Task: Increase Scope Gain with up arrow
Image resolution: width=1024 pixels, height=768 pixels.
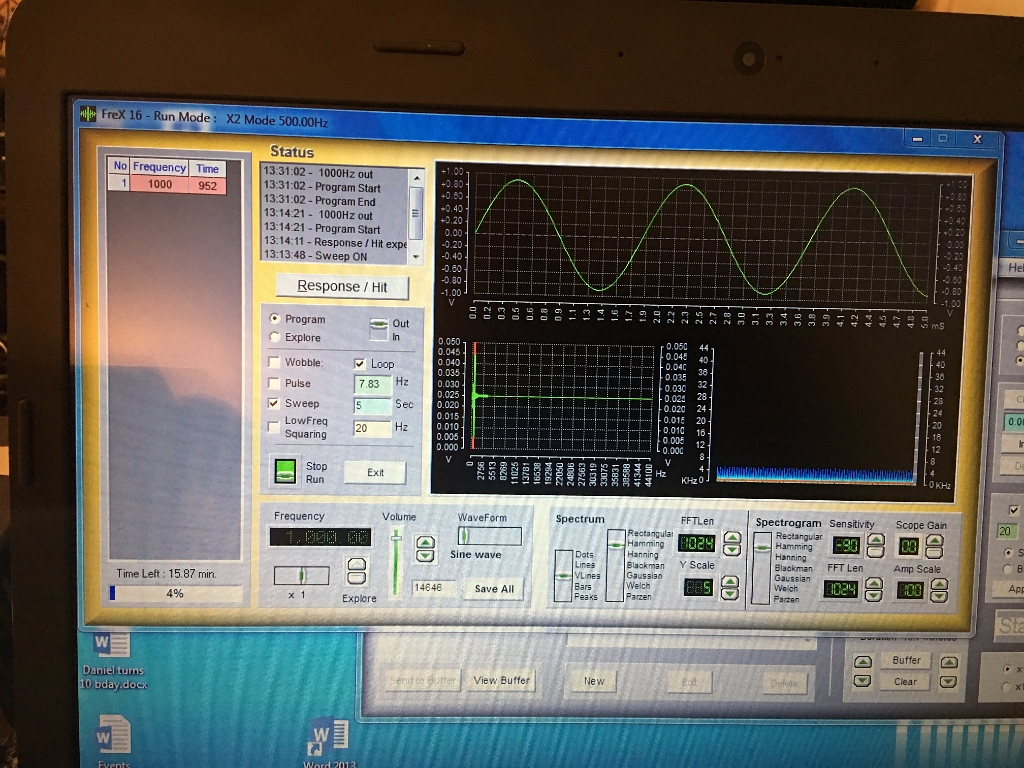Action: tap(935, 541)
